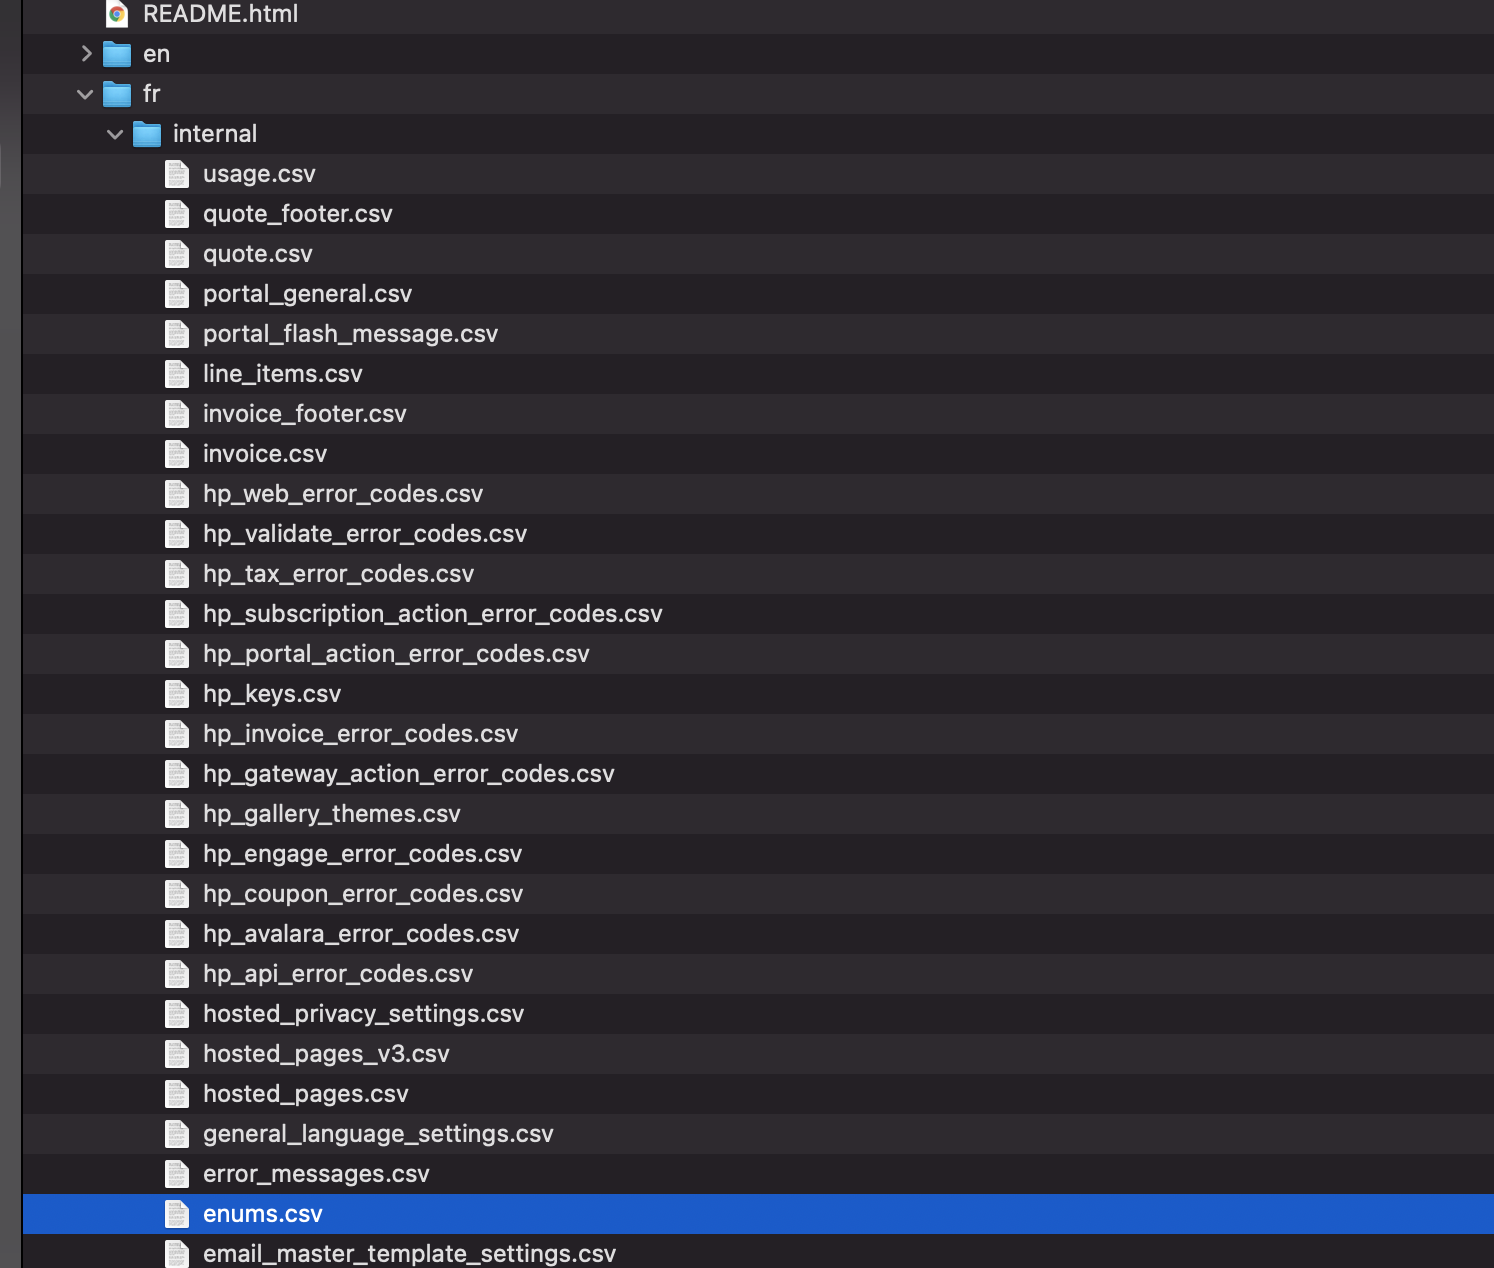Click the en folder icon

coord(117,54)
